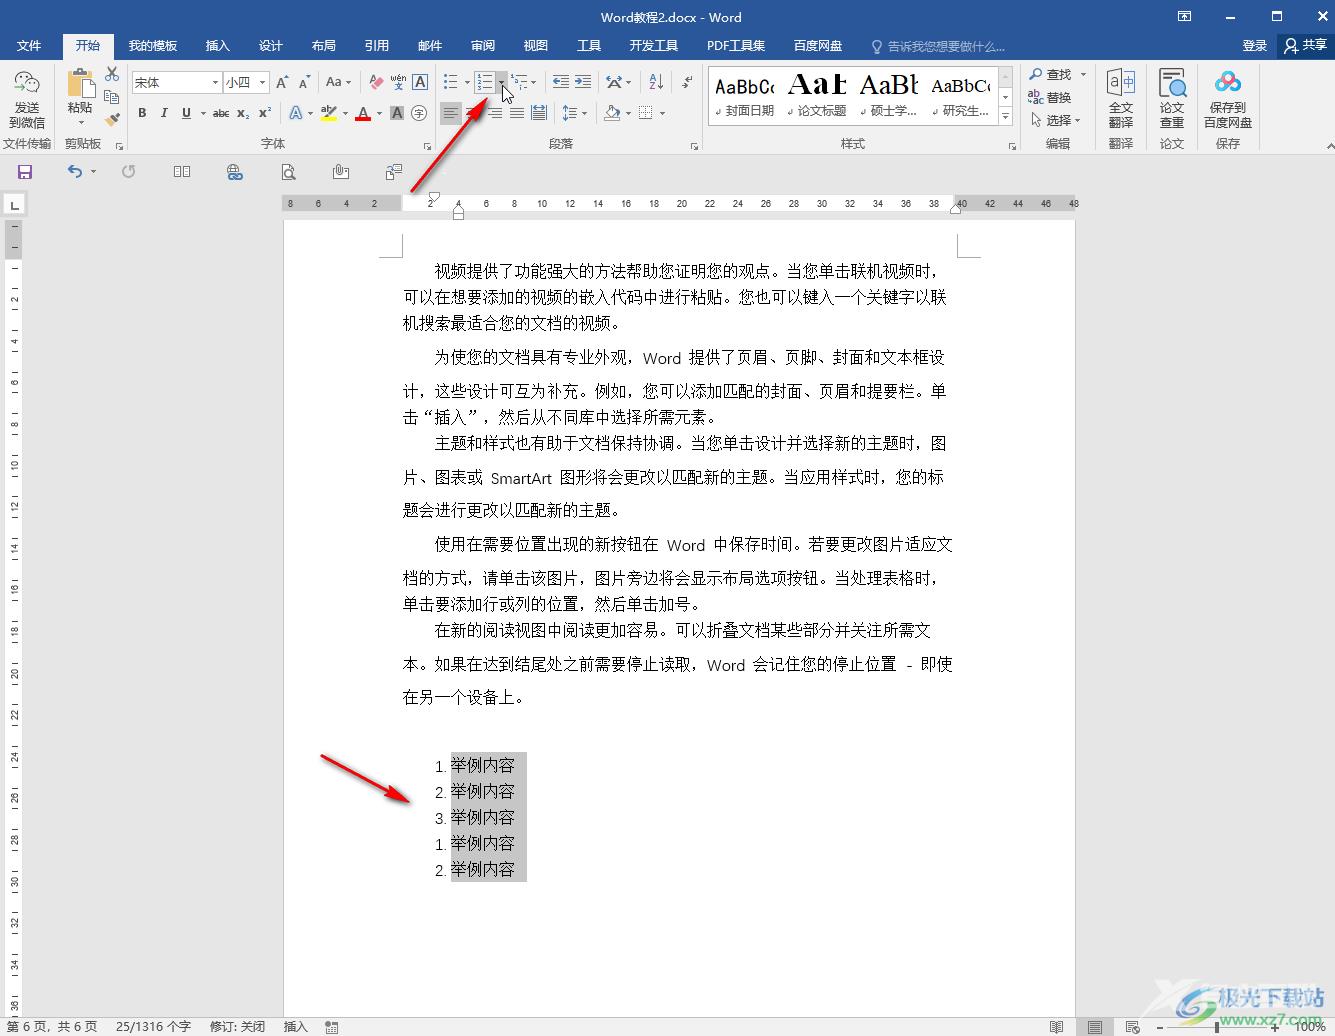Screen dimensions: 1335x1036
Task: Expand bullet list style dropdown
Action: tap(467, 82)
